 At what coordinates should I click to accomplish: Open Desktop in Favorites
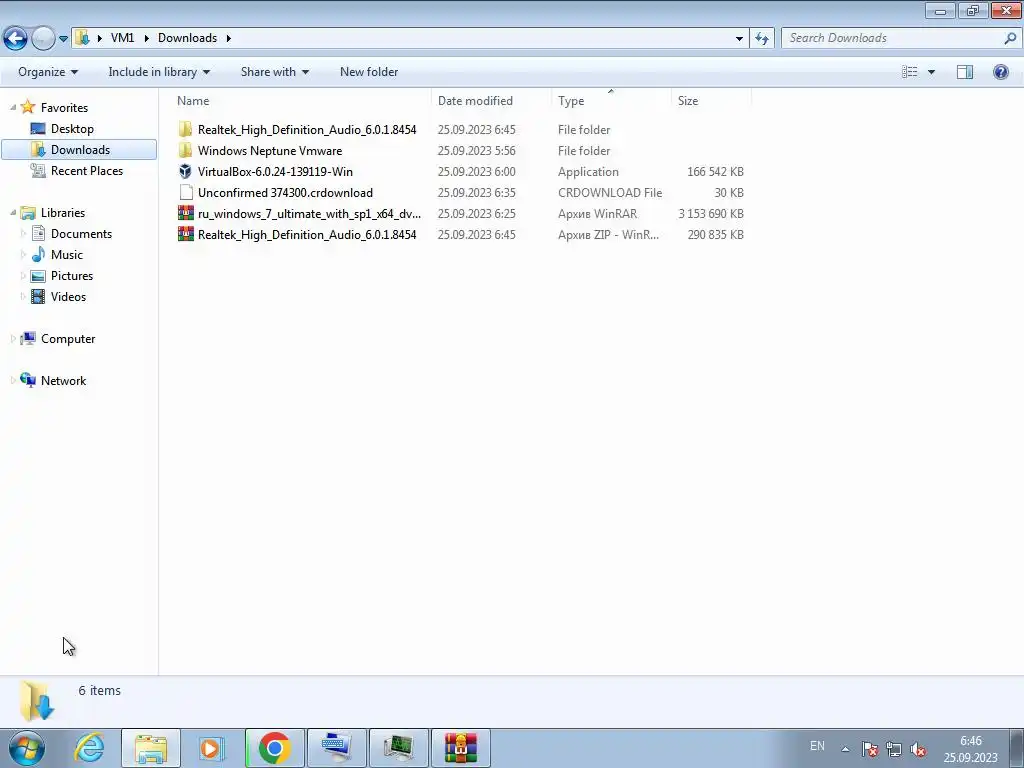pos(72,129)
